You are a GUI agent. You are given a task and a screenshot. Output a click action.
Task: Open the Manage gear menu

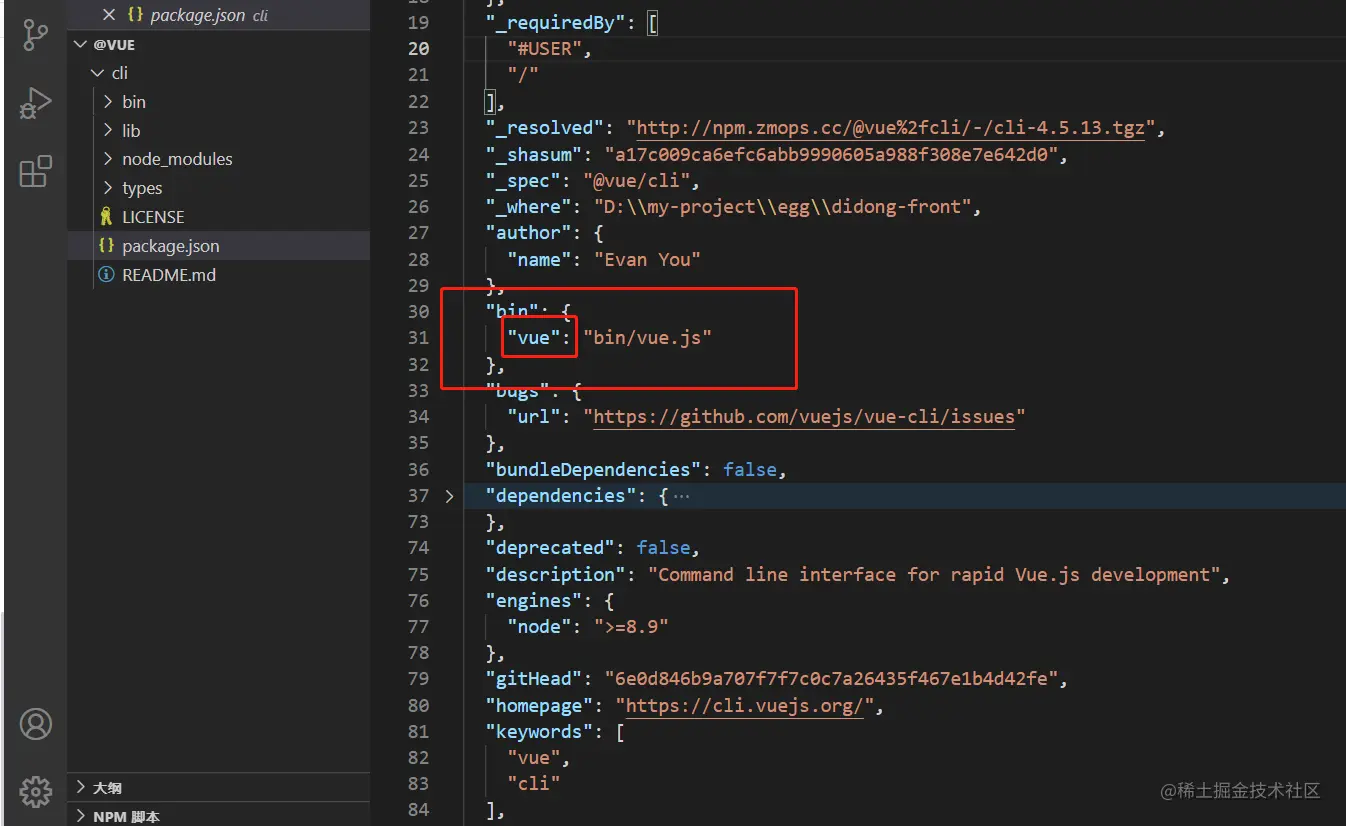[x=36, y=791]
